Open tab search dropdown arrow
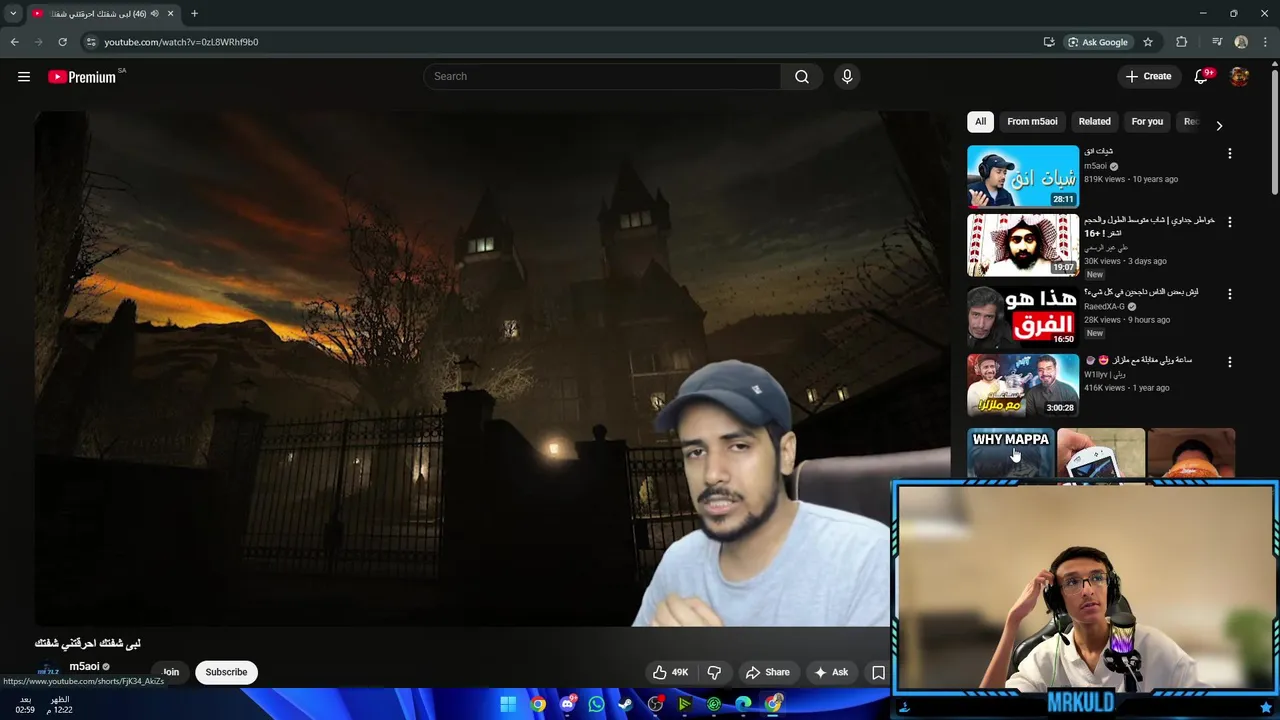Viewport: 1280px width, 720px height. 13,14
